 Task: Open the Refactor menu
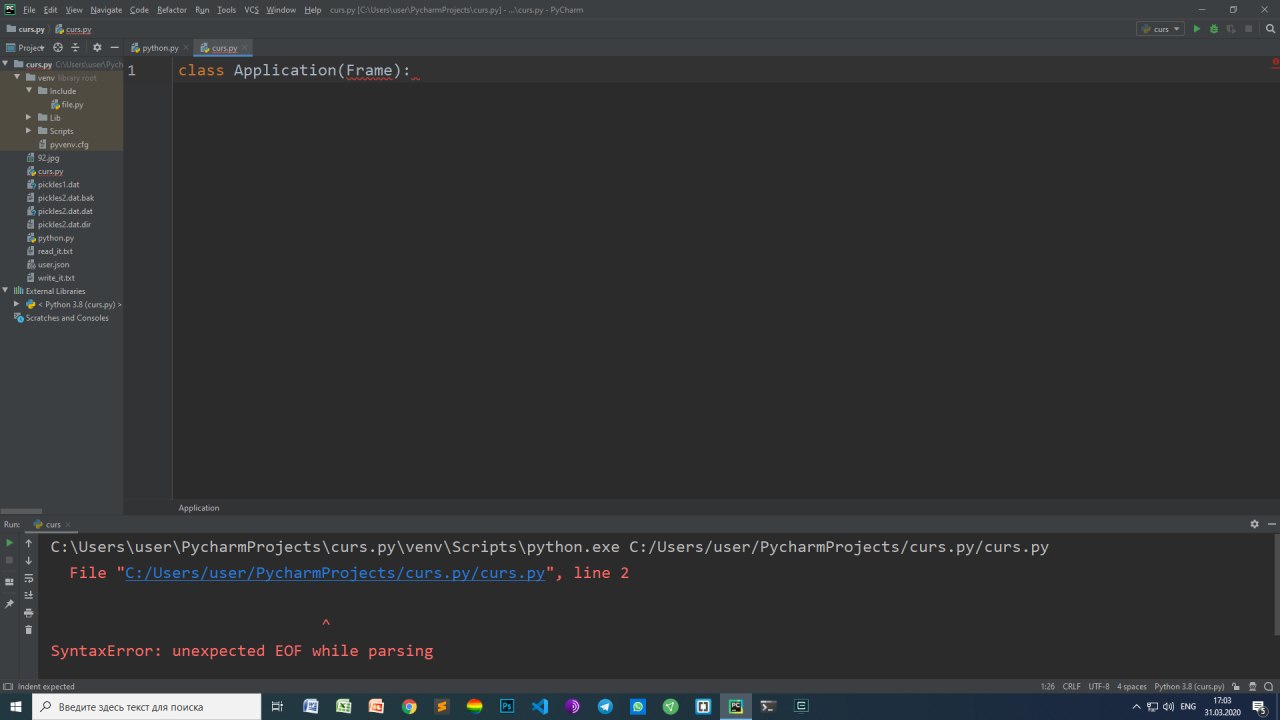[172, 10]
